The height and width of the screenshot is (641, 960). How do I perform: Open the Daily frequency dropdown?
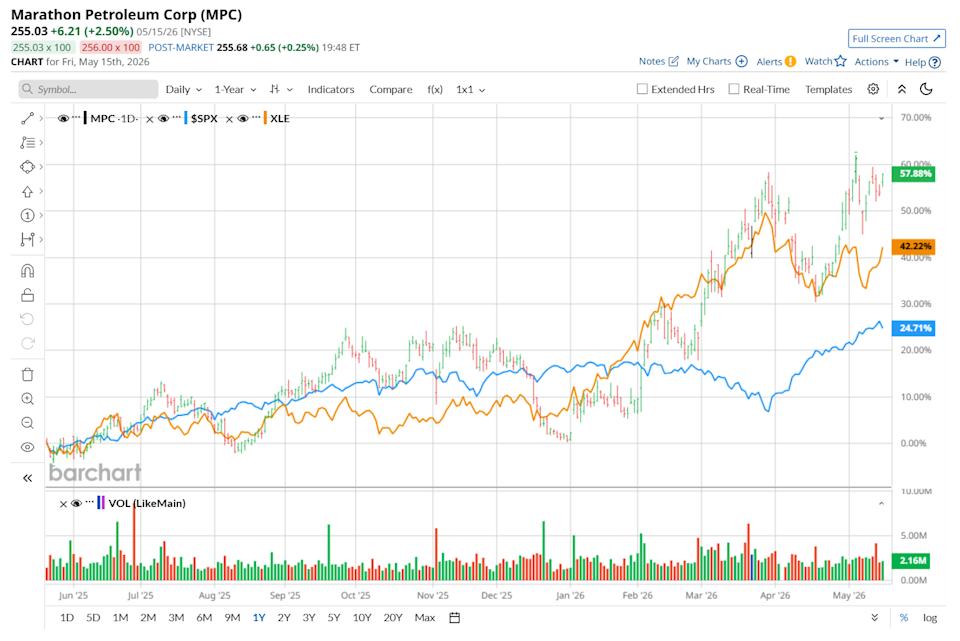184,89
